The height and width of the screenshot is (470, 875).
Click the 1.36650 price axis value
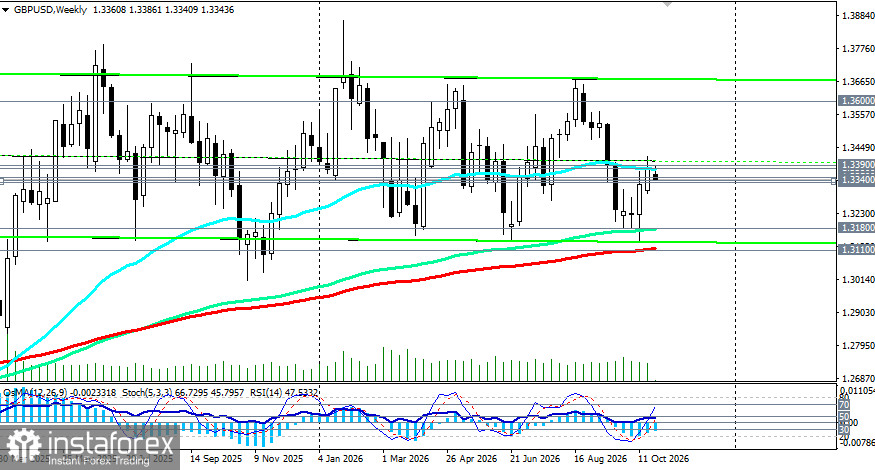(858, 81)
